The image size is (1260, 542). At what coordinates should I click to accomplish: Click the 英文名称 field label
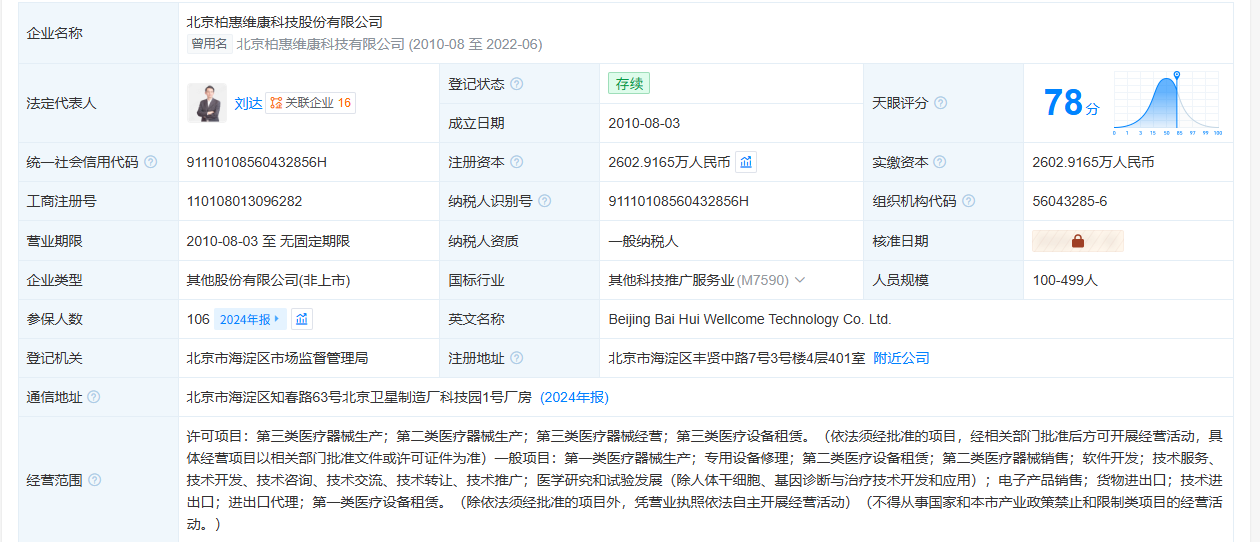click(x=476, y=319)
